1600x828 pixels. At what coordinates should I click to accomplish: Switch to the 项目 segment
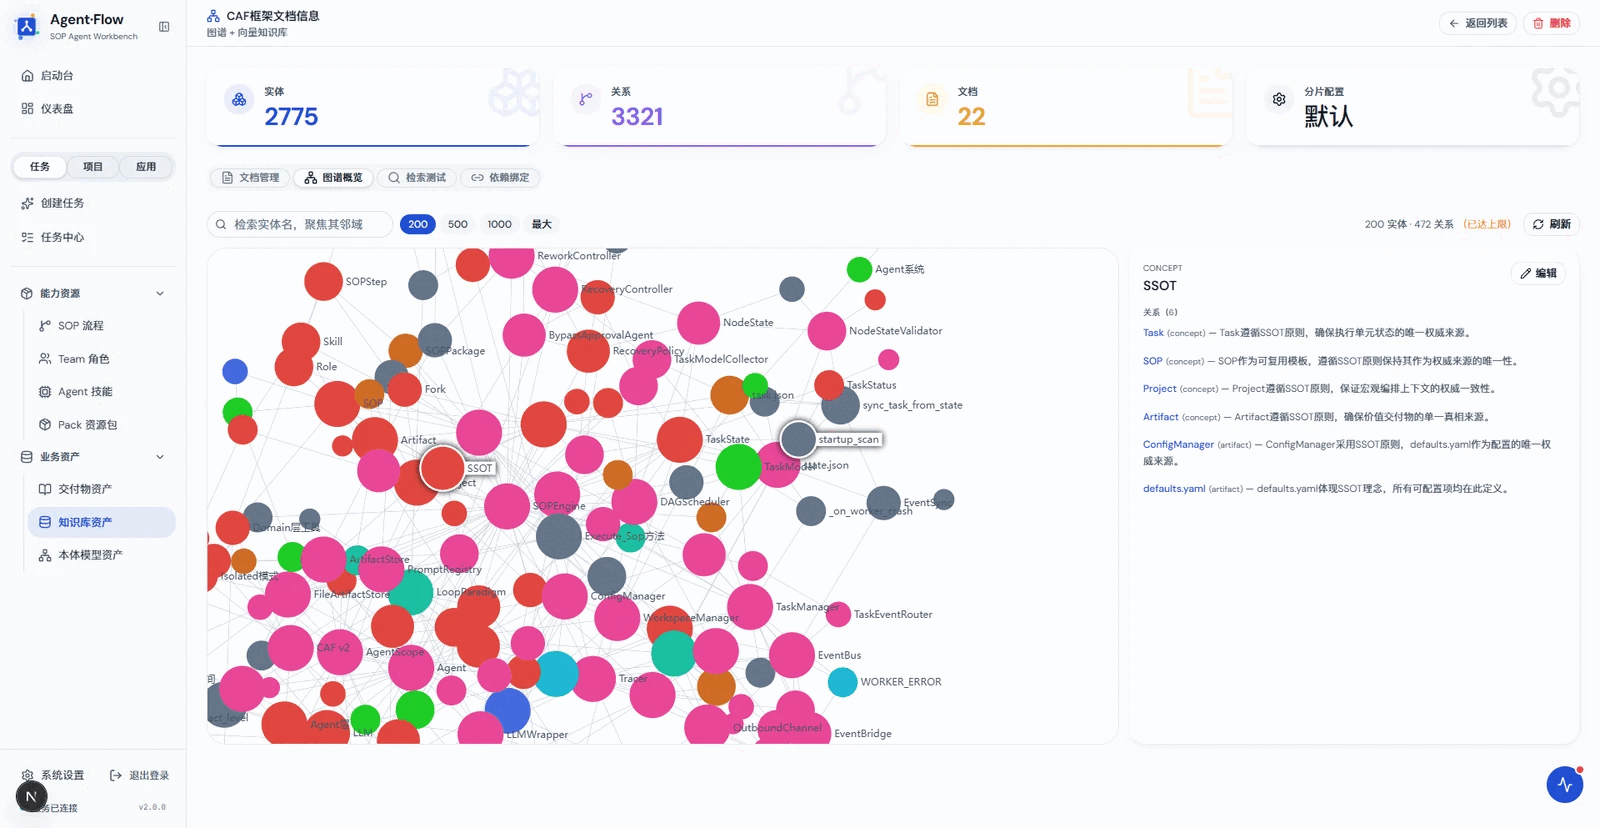tap(93, 167)
